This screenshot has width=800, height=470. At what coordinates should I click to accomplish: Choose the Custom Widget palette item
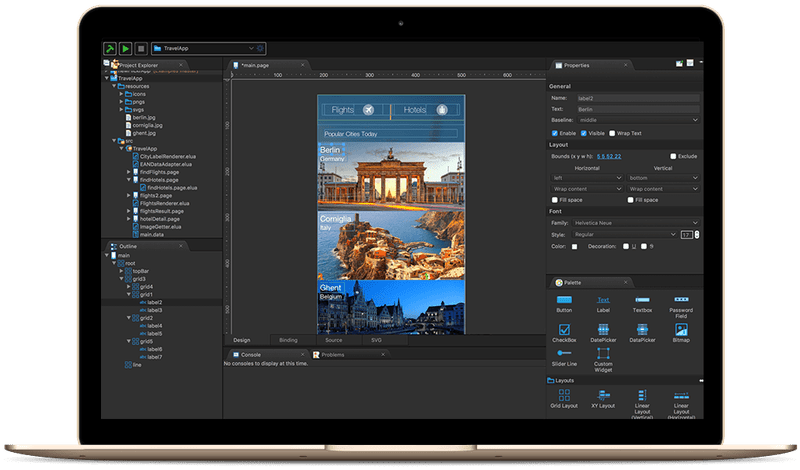[x=603, y=360]
